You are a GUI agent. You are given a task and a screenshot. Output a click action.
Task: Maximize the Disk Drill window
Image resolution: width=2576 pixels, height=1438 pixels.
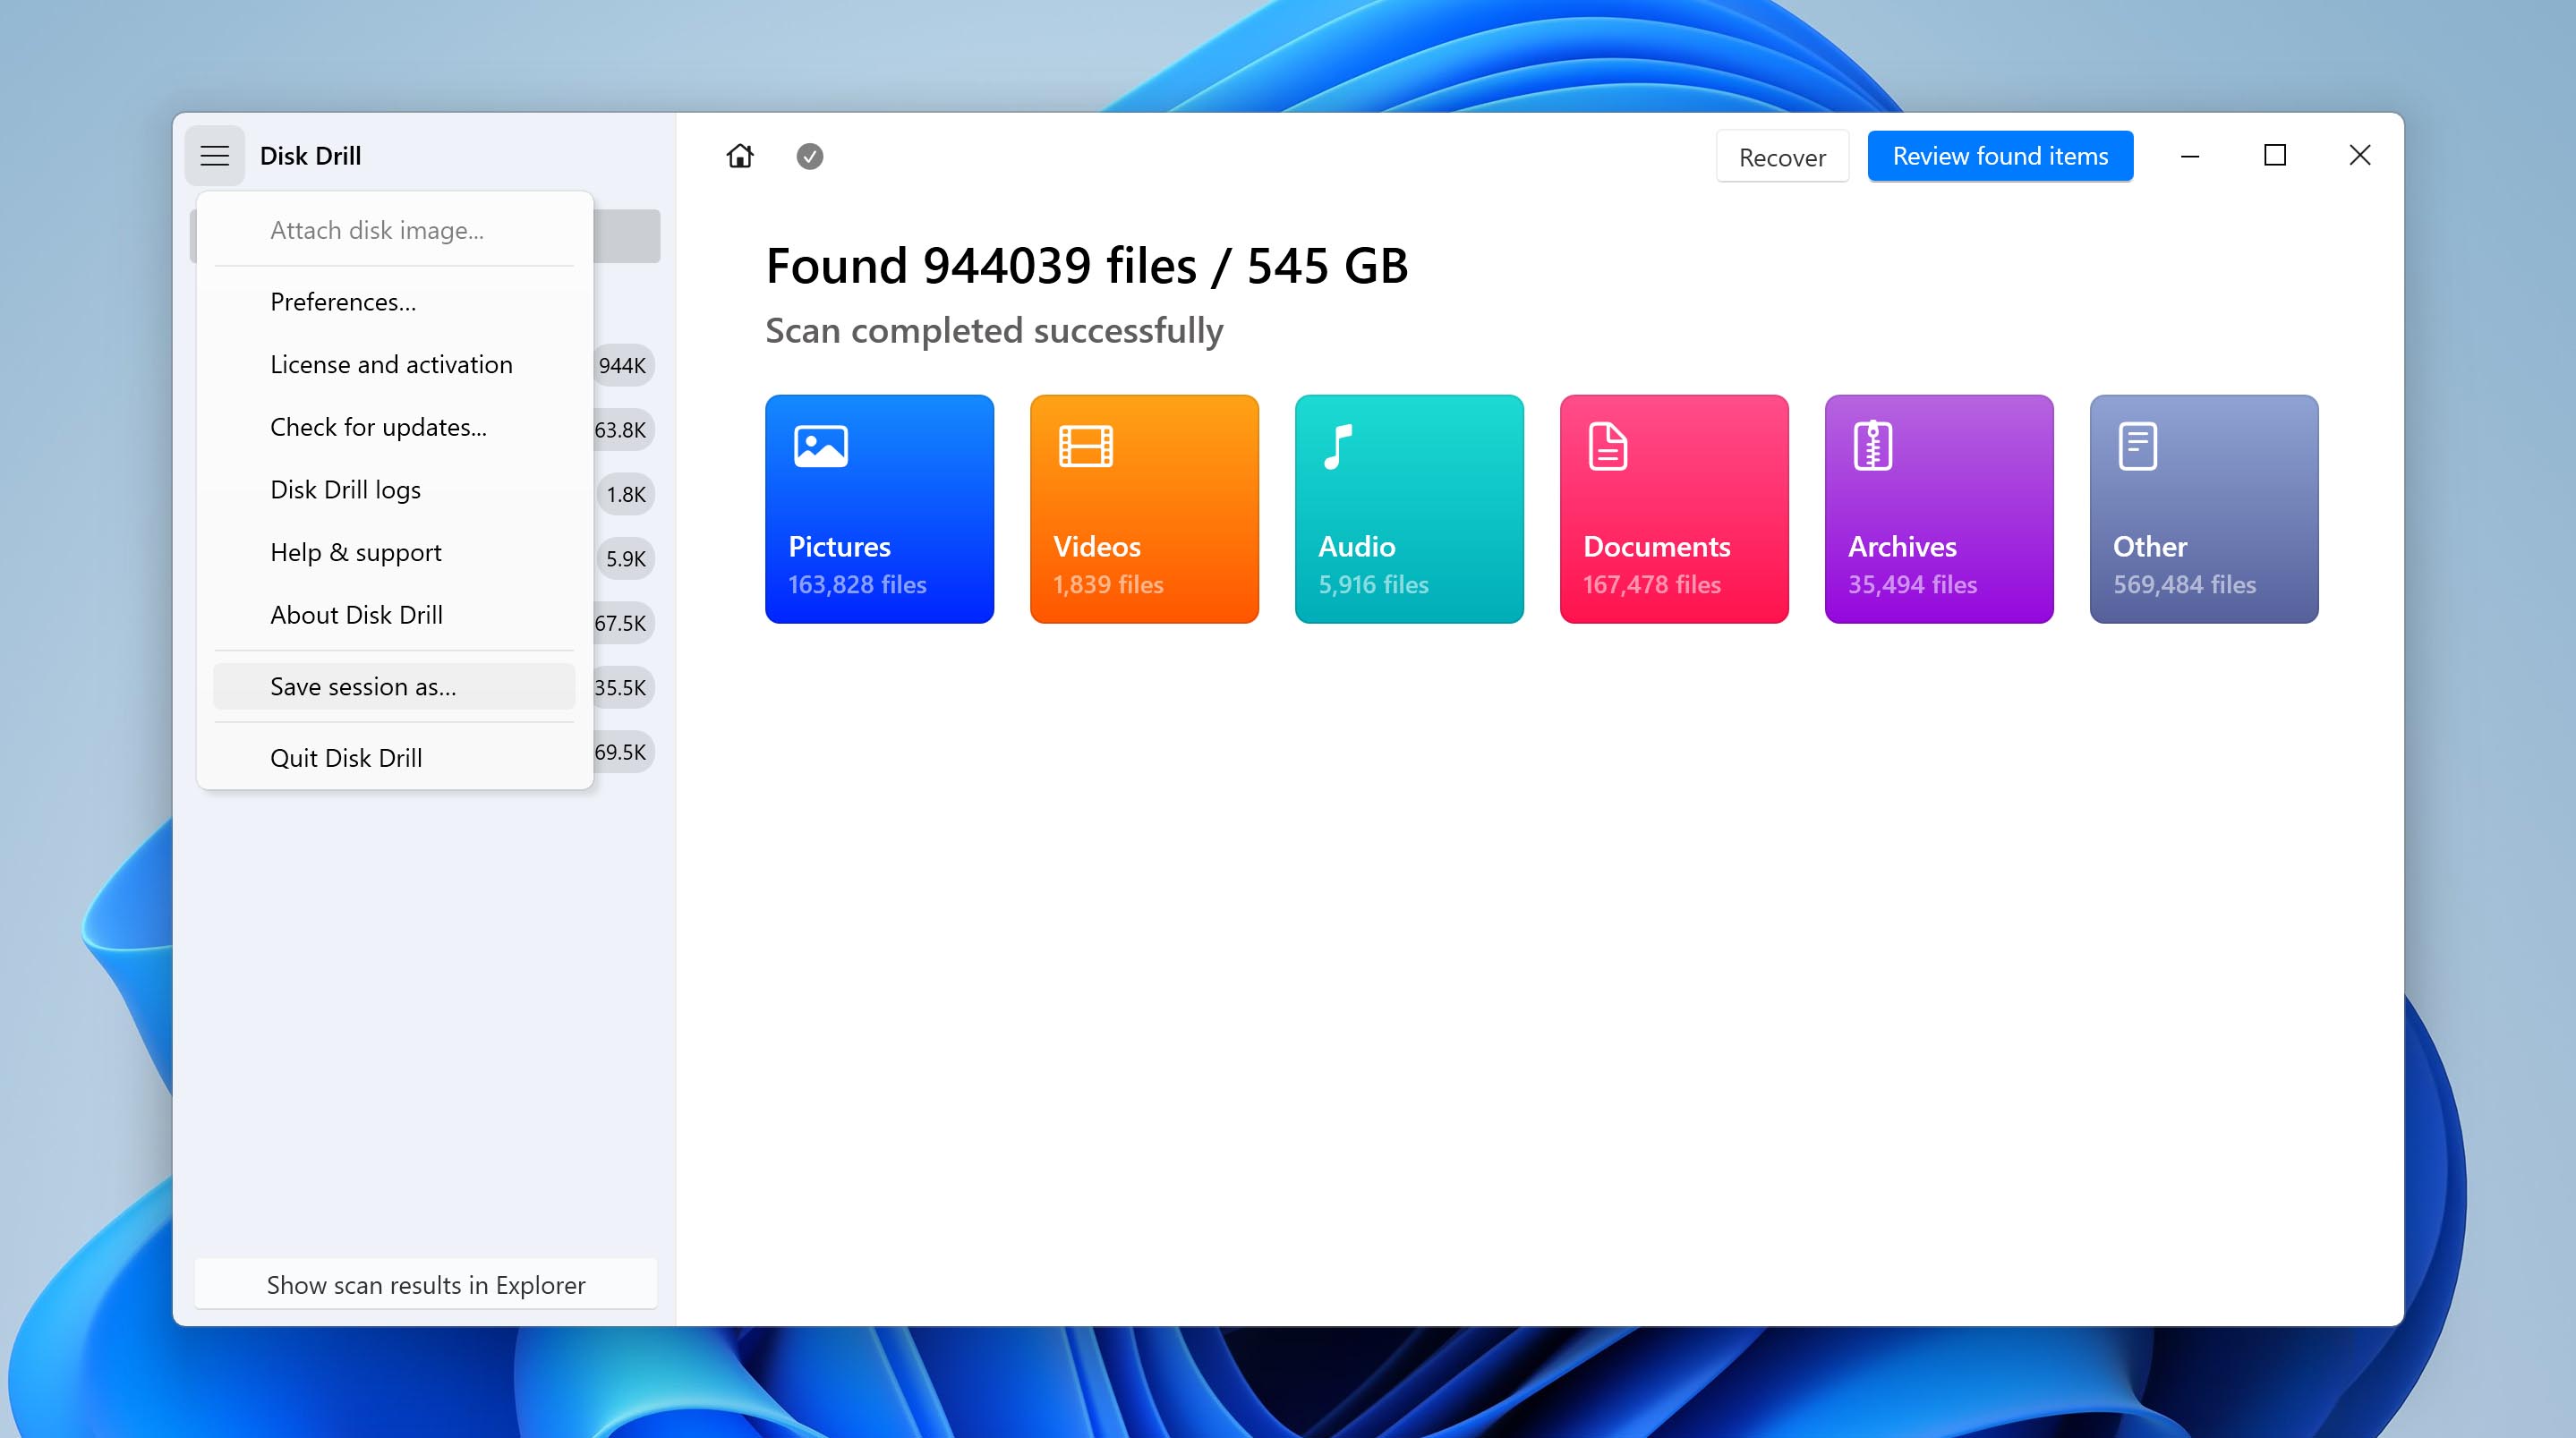pos(2275,156)
